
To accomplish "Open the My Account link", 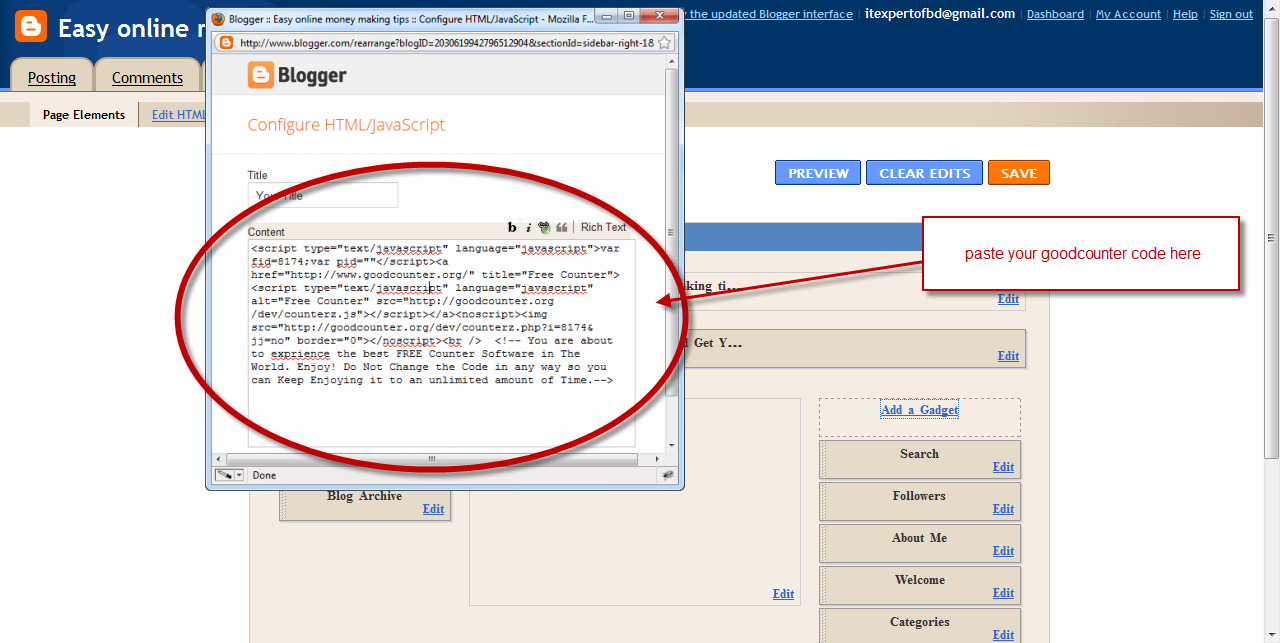I will [x=1128, y=14].
